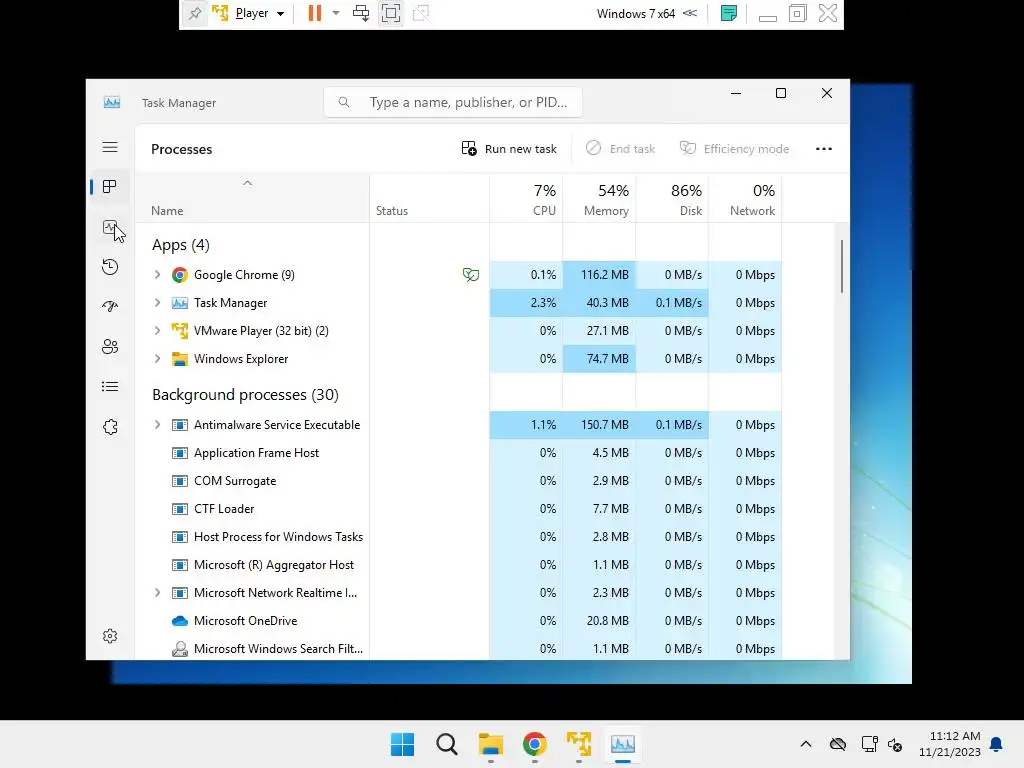1024x768 pixels.
Task: Open Task Manager settings gear
Action: pyautogui.click(x=110, y=636)
